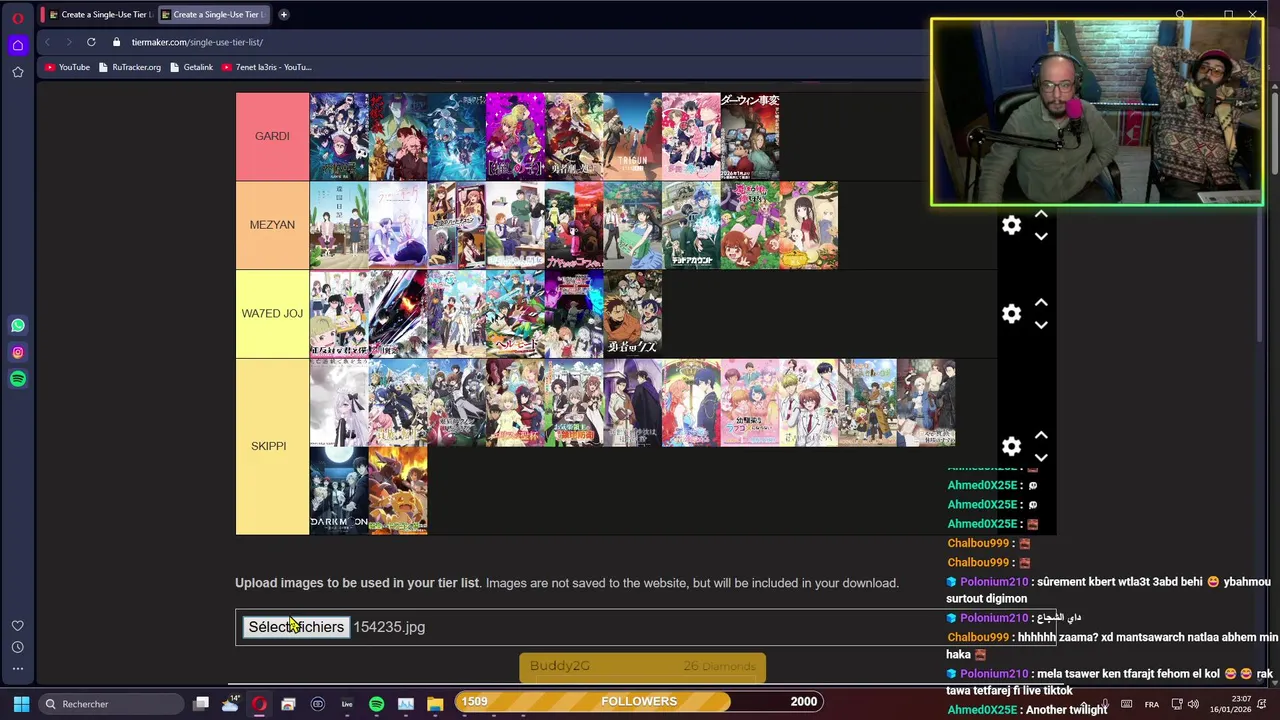Open settings gear for SKIPPI tier row
The width and height of the screenshot is (1280, 720).
1011,446
